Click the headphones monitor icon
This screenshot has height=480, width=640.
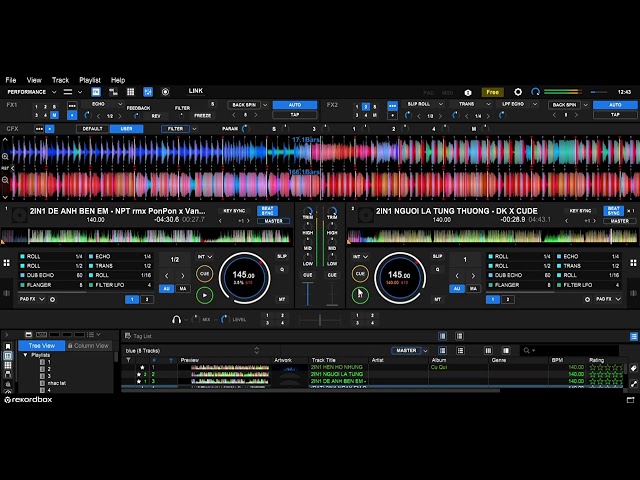(x=176, y=319)
